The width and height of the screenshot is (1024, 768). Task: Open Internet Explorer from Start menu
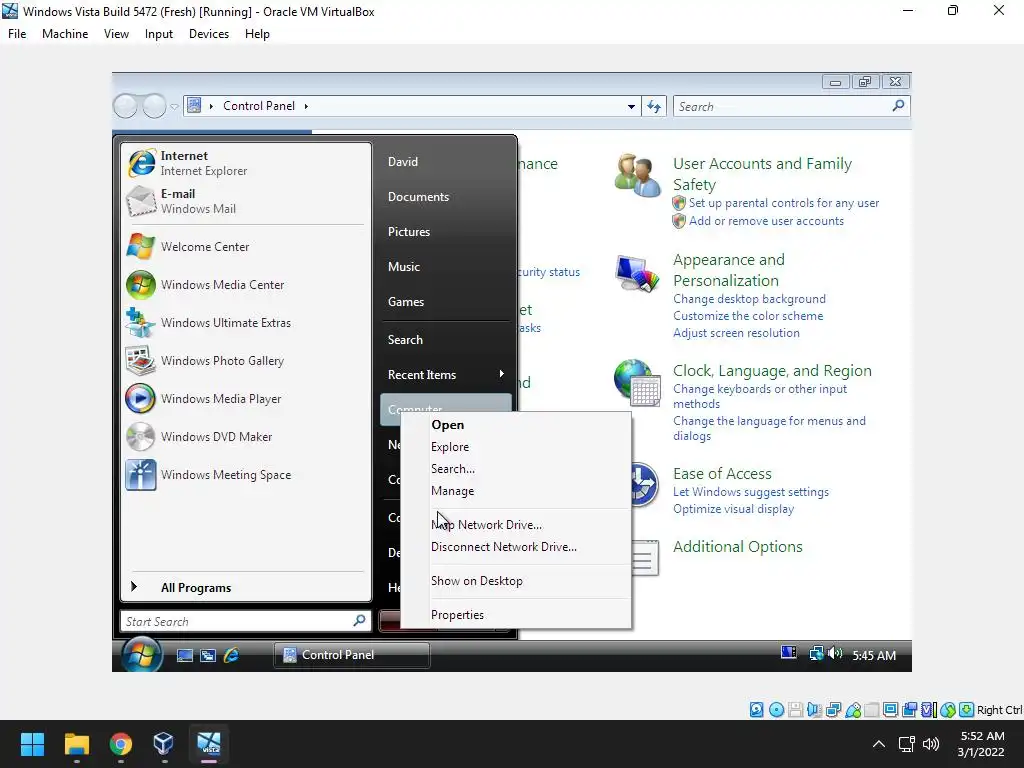tap(246, 163)
